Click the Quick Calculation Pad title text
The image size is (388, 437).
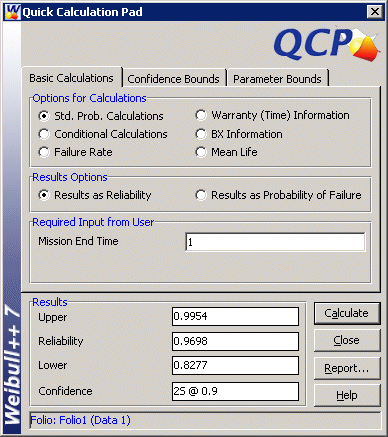tap(82, 12)
